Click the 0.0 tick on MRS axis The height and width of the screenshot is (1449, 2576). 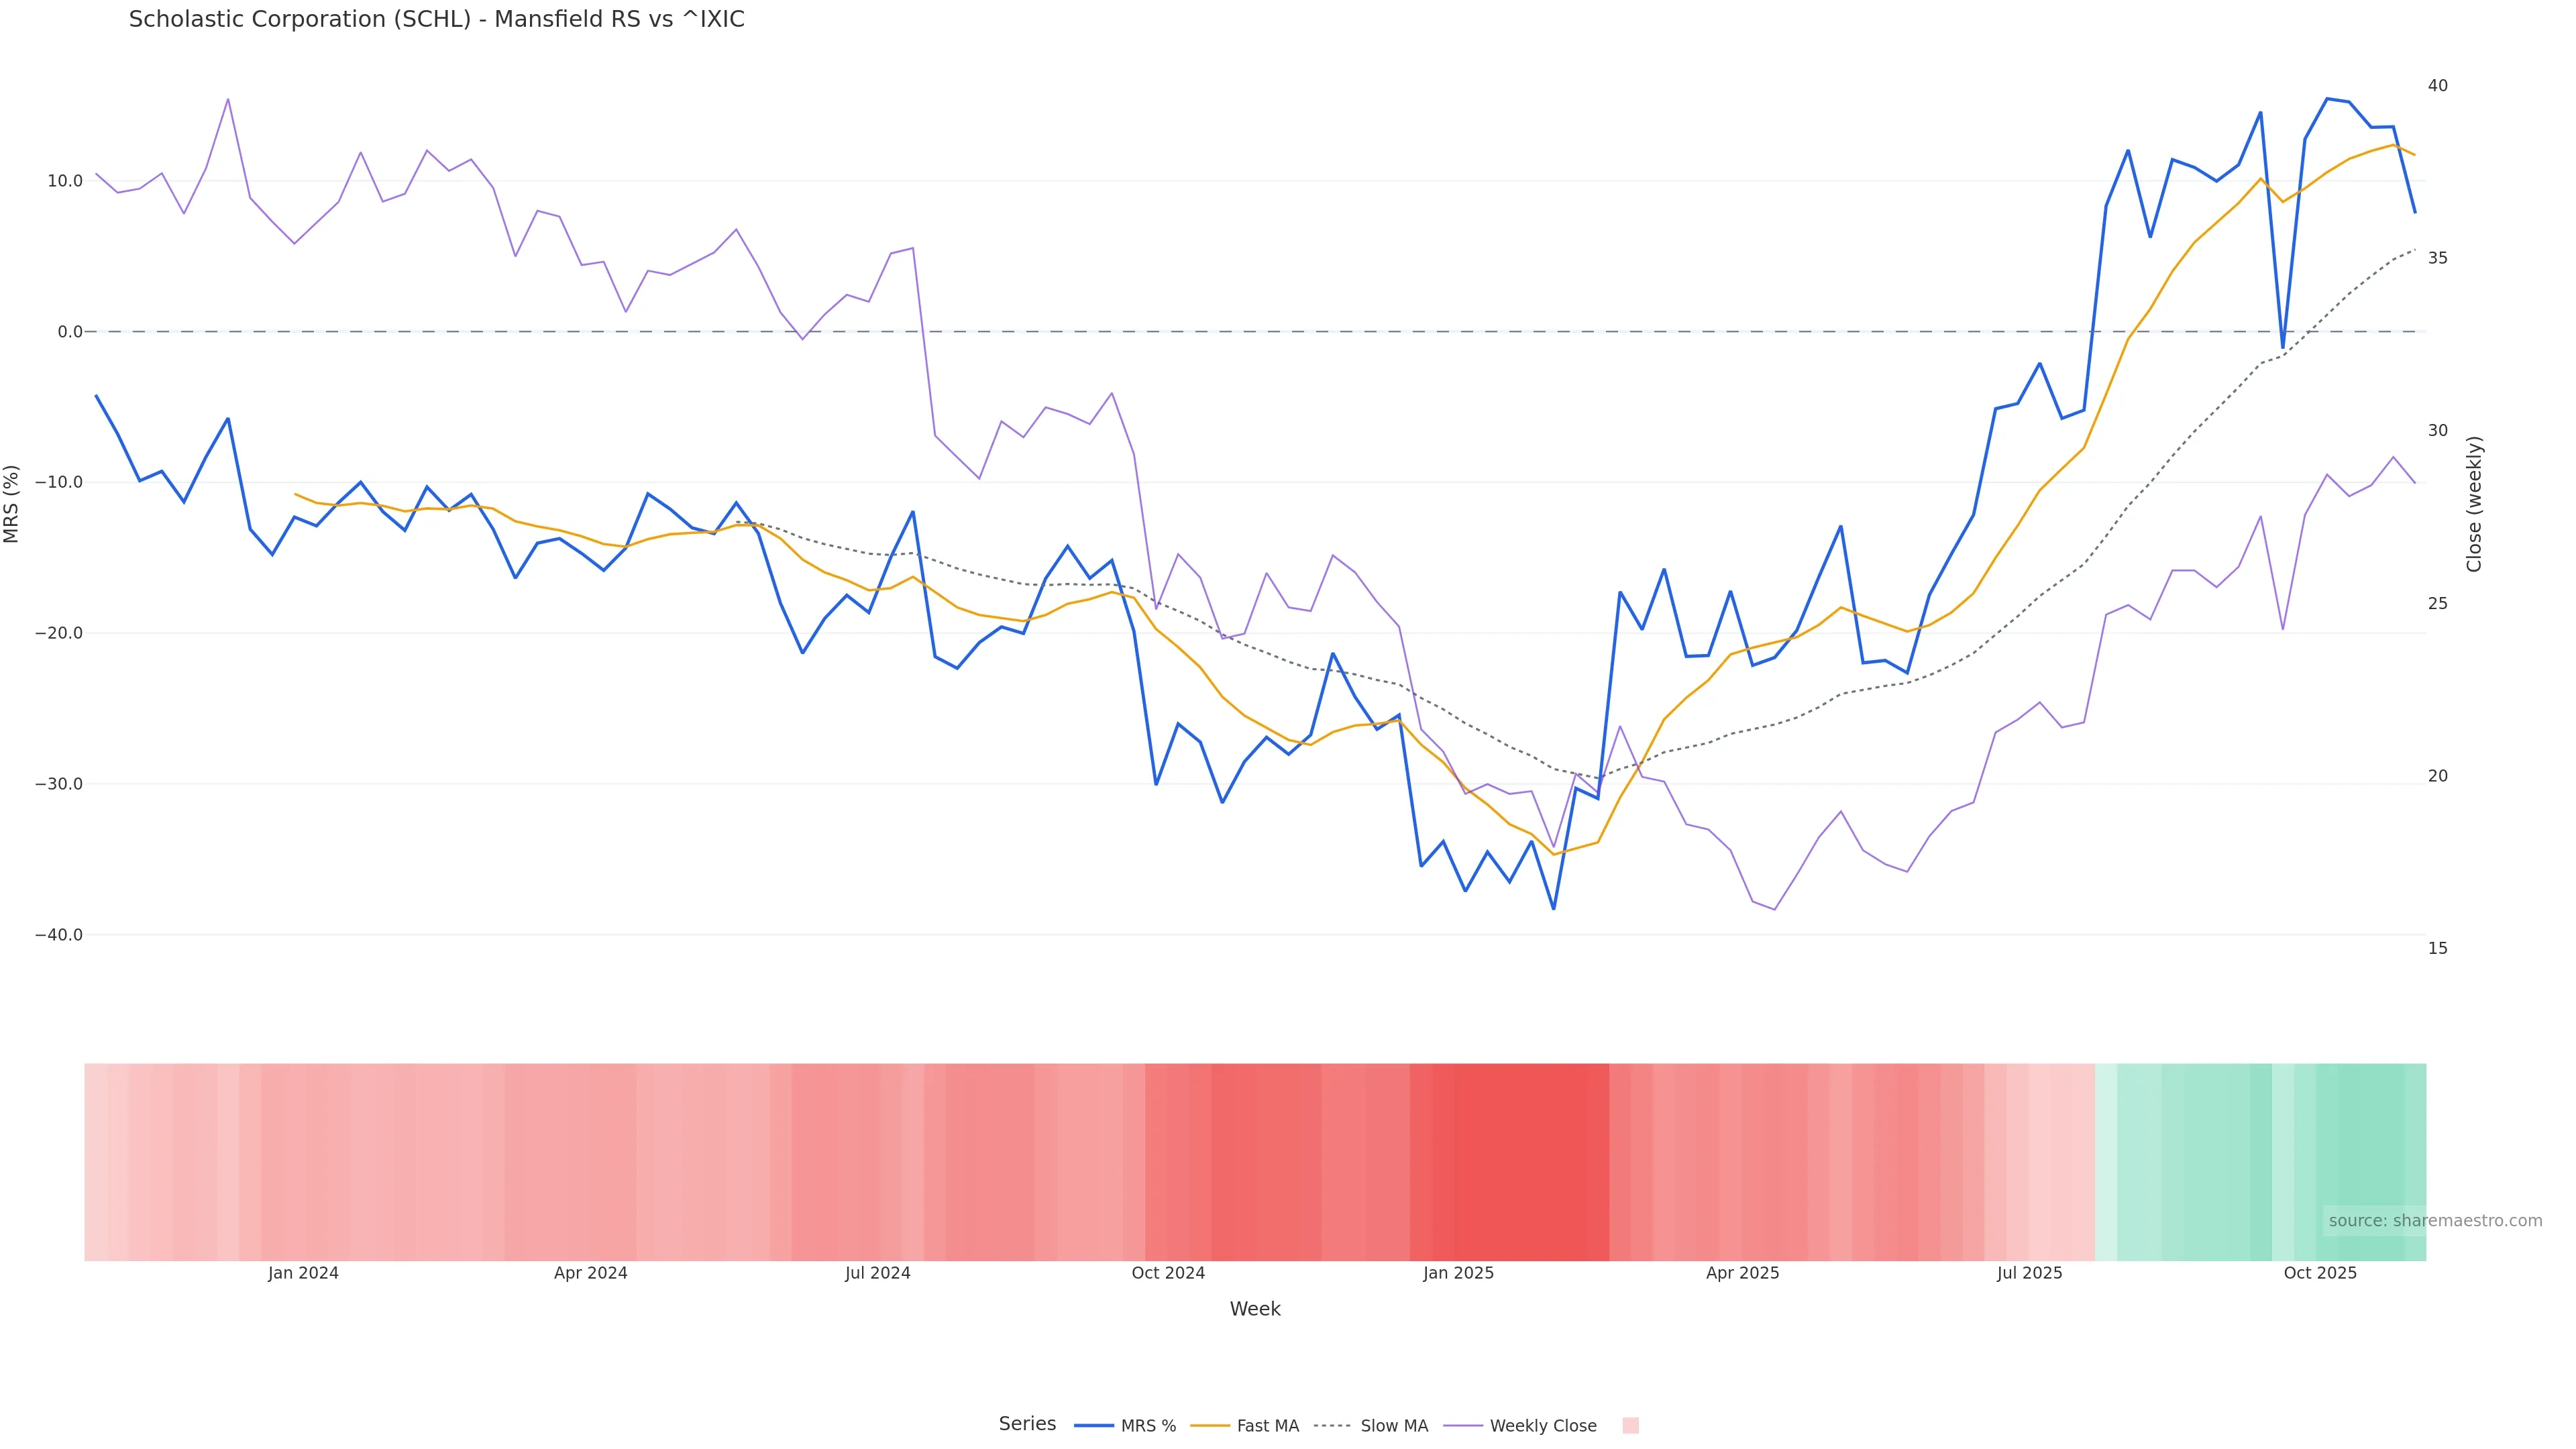[70, 332]
